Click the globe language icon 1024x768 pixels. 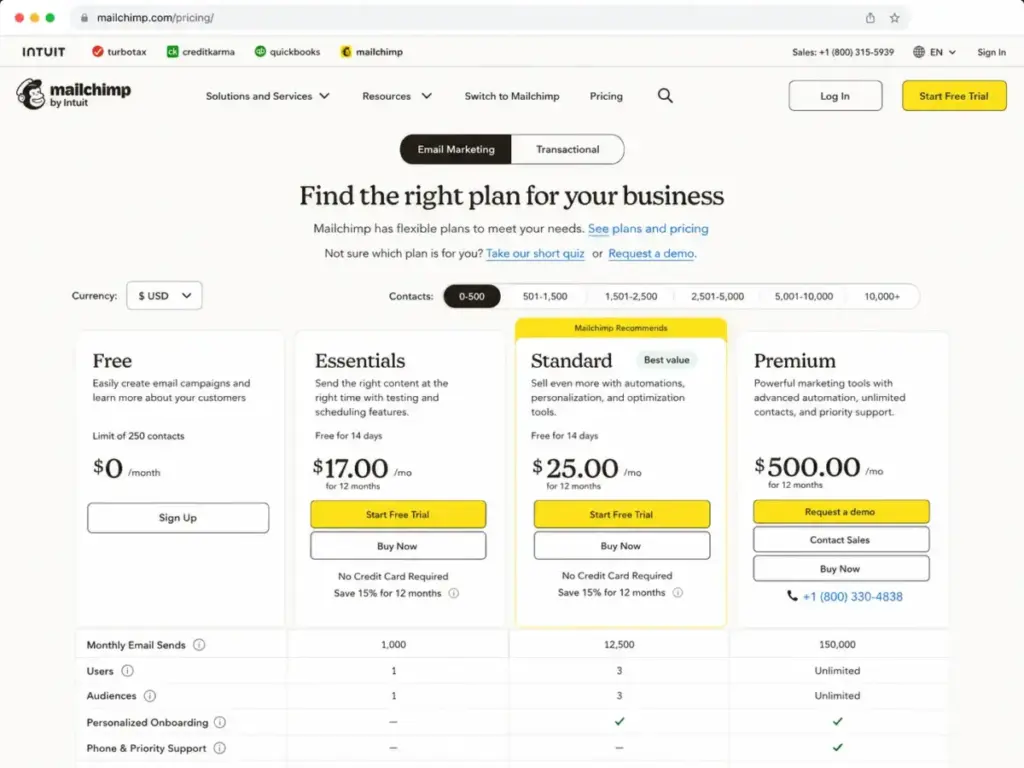(x=919, y=52)
